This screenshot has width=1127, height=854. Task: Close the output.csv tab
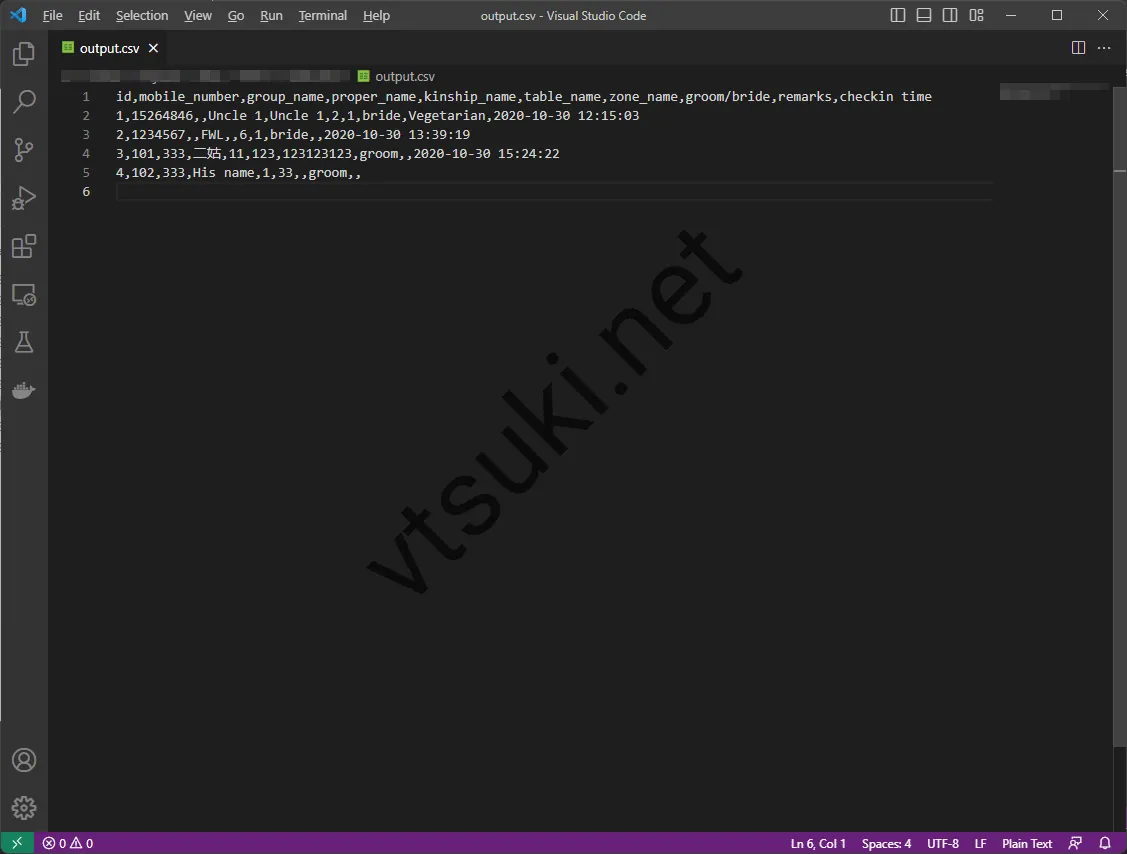(x=153, y=48)
